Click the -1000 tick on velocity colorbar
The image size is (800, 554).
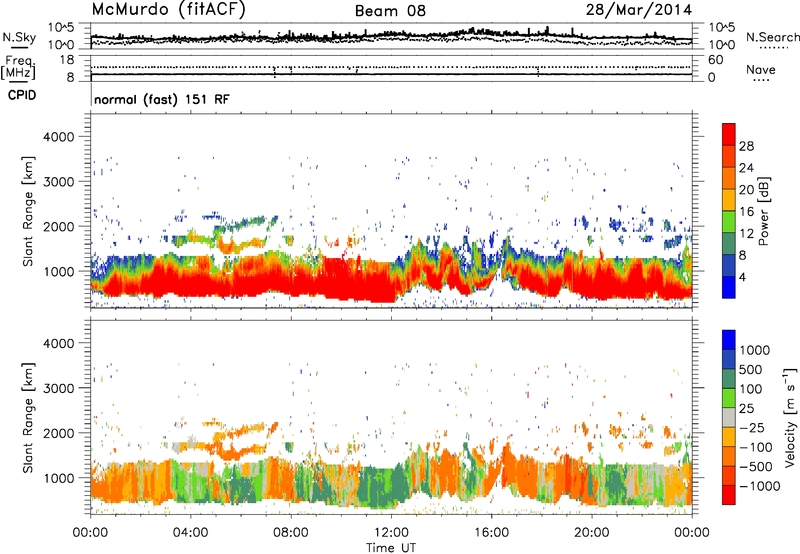point(760,486)
